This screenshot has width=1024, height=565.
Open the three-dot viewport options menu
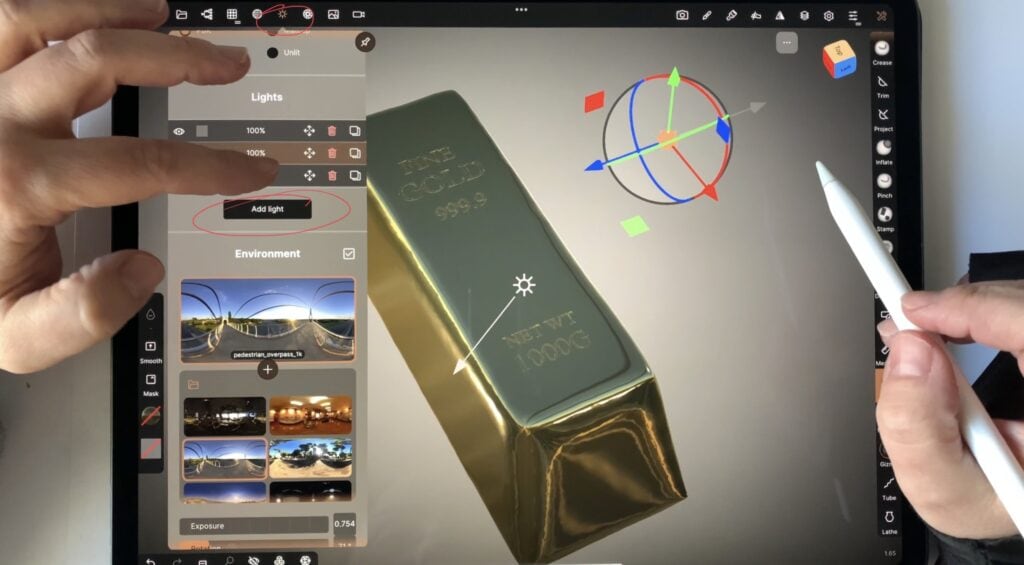[x=788, y=42]
